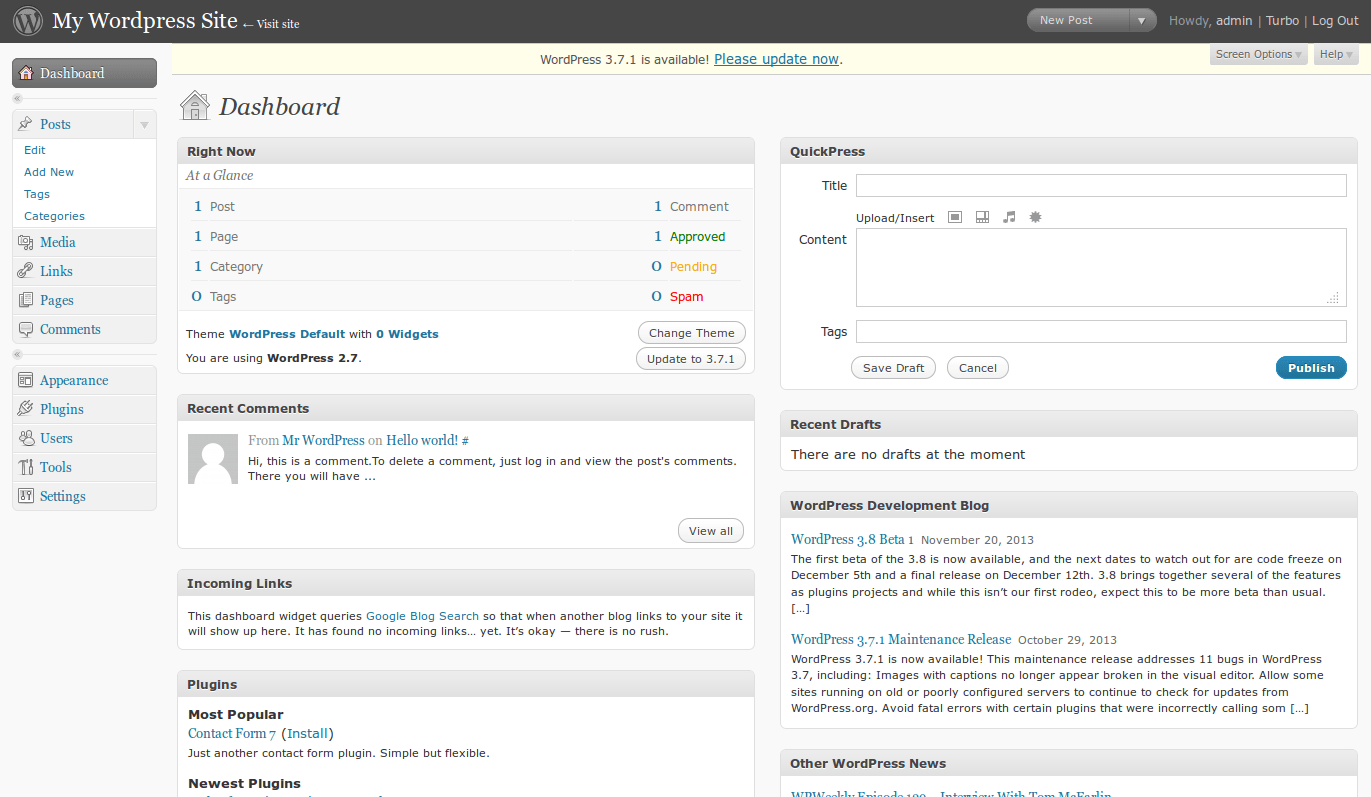Select the Tools icon in the sidebar
The width and height of the screenshot is (1371, 797).
25,467
